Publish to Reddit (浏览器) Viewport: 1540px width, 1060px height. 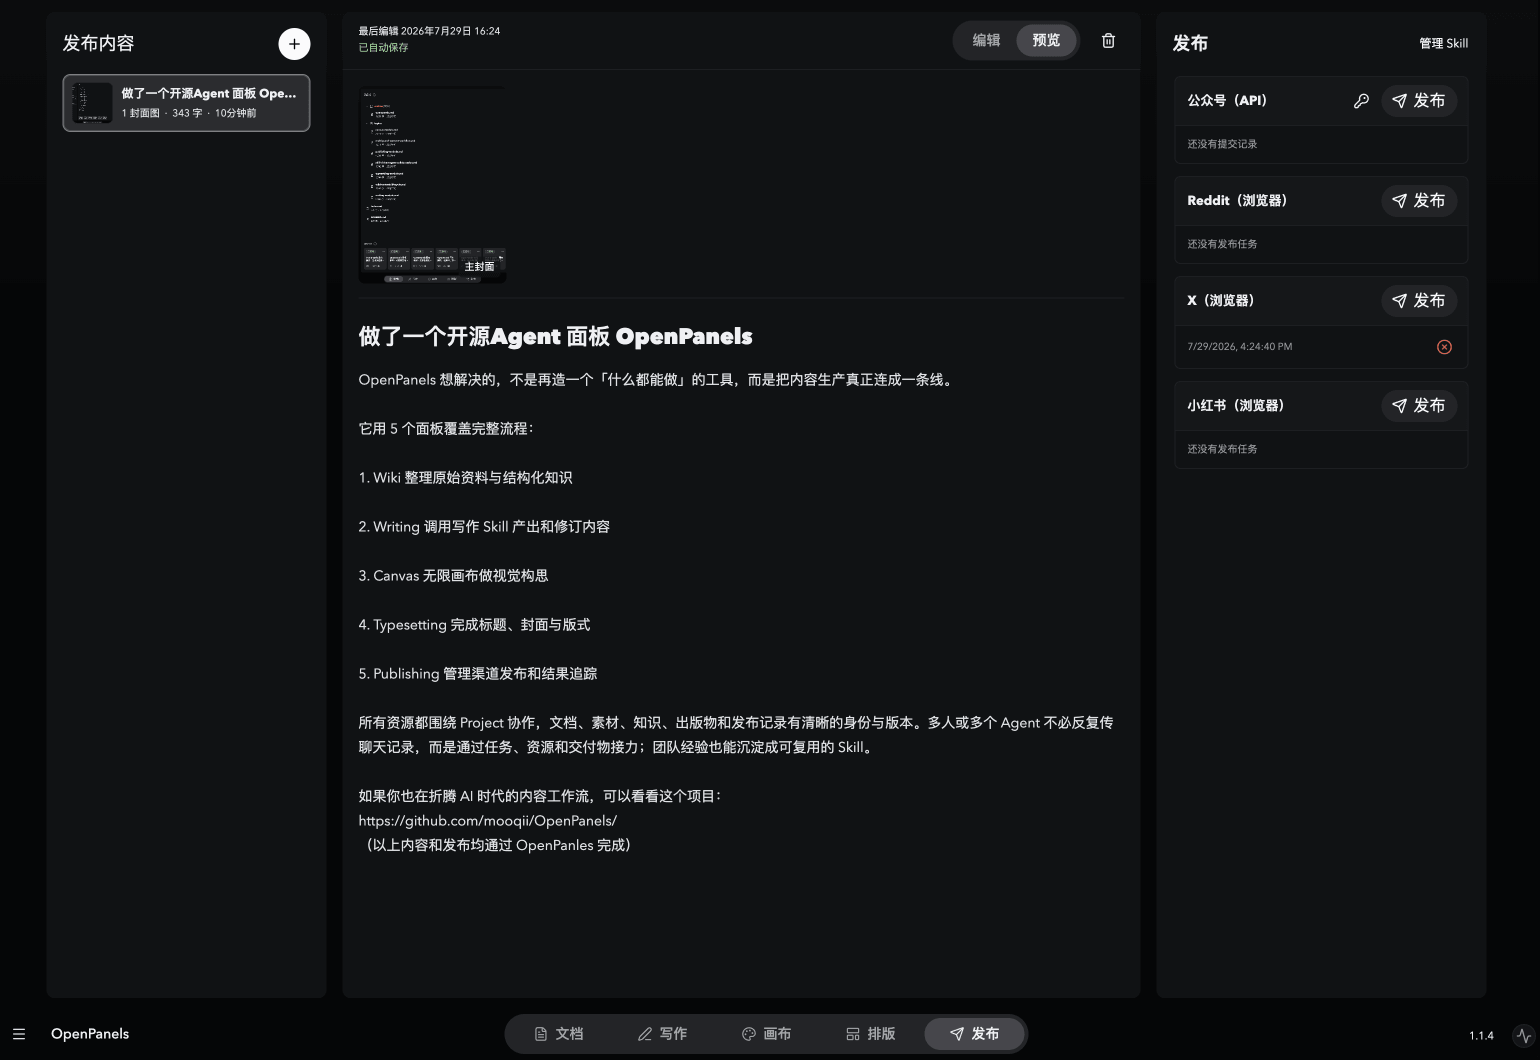point(1419,201)
